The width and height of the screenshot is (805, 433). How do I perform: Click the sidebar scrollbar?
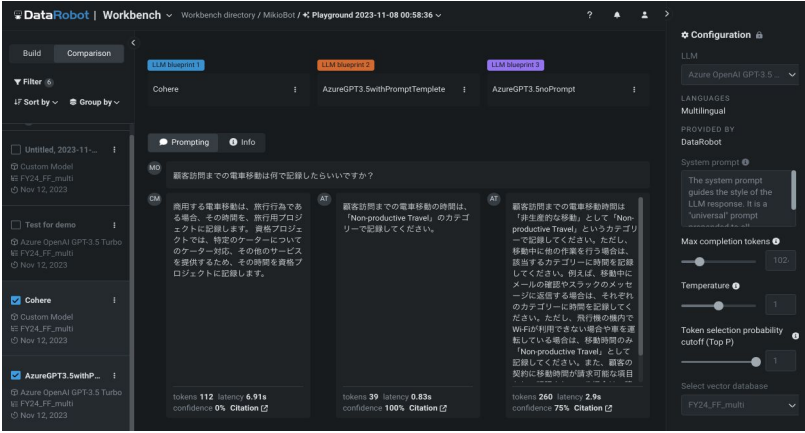[131, 283]
